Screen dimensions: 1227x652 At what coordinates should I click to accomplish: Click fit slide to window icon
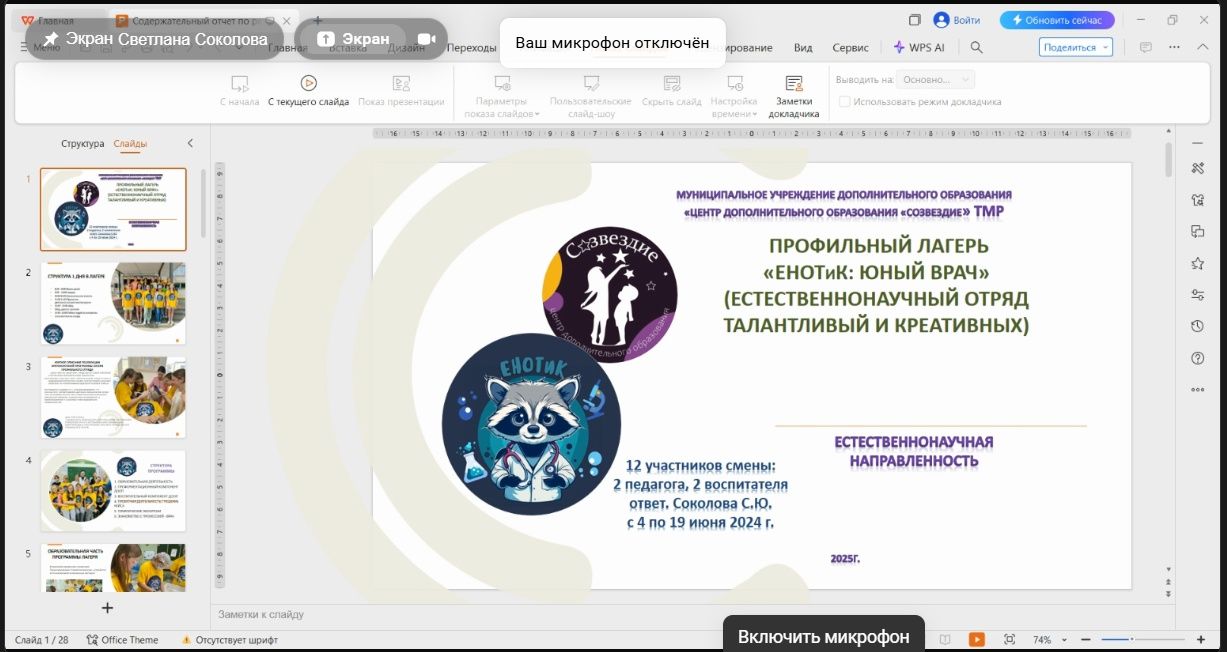[x=1009, y=639]
